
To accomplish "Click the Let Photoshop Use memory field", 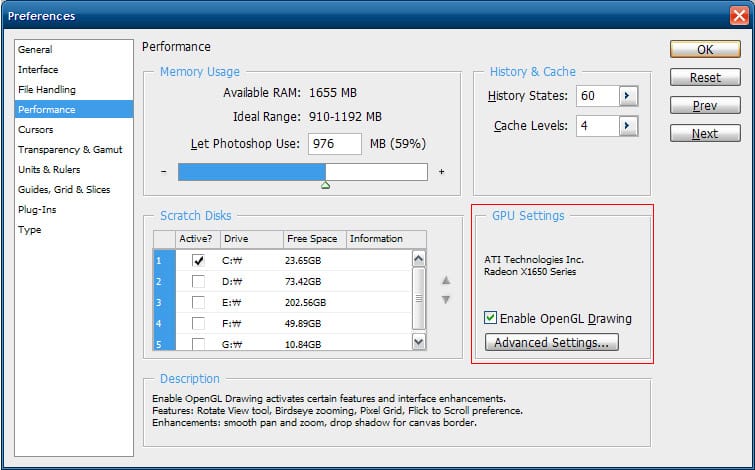I will (x=335, y=144).
